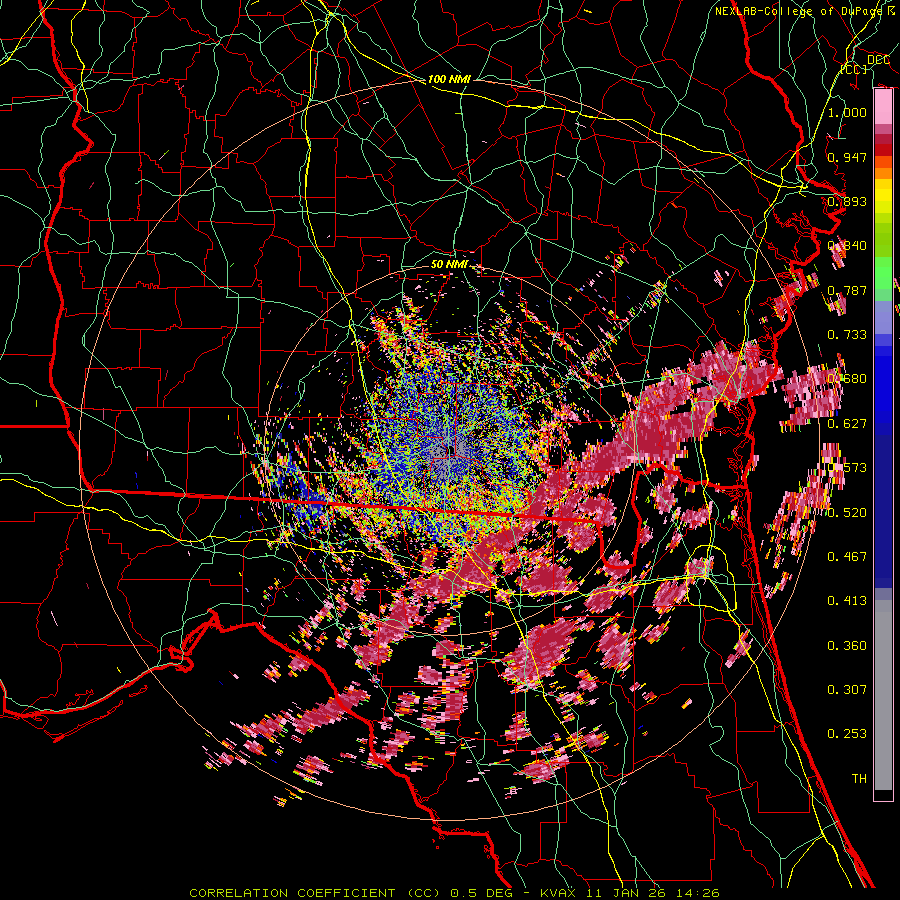Pick the orange segment of the color scale
Viewport: 900px width, 900px height.
click(883, 173)
